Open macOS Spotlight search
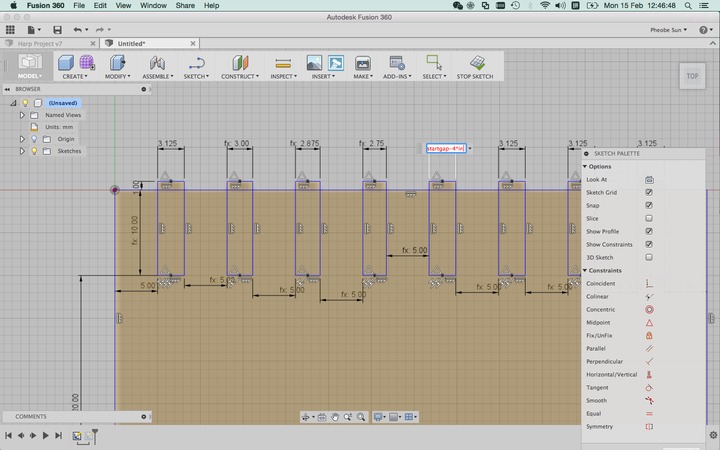The height and width of the screenshot is (450, 720). (688, 6)
